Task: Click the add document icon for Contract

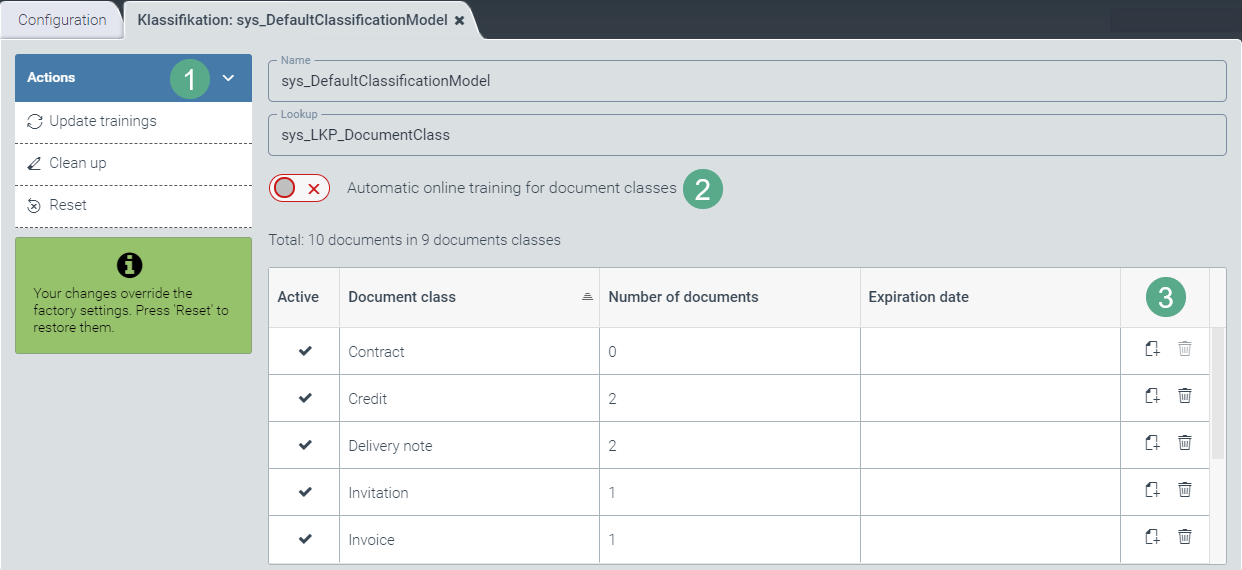Action: [x=1151, y=349]
